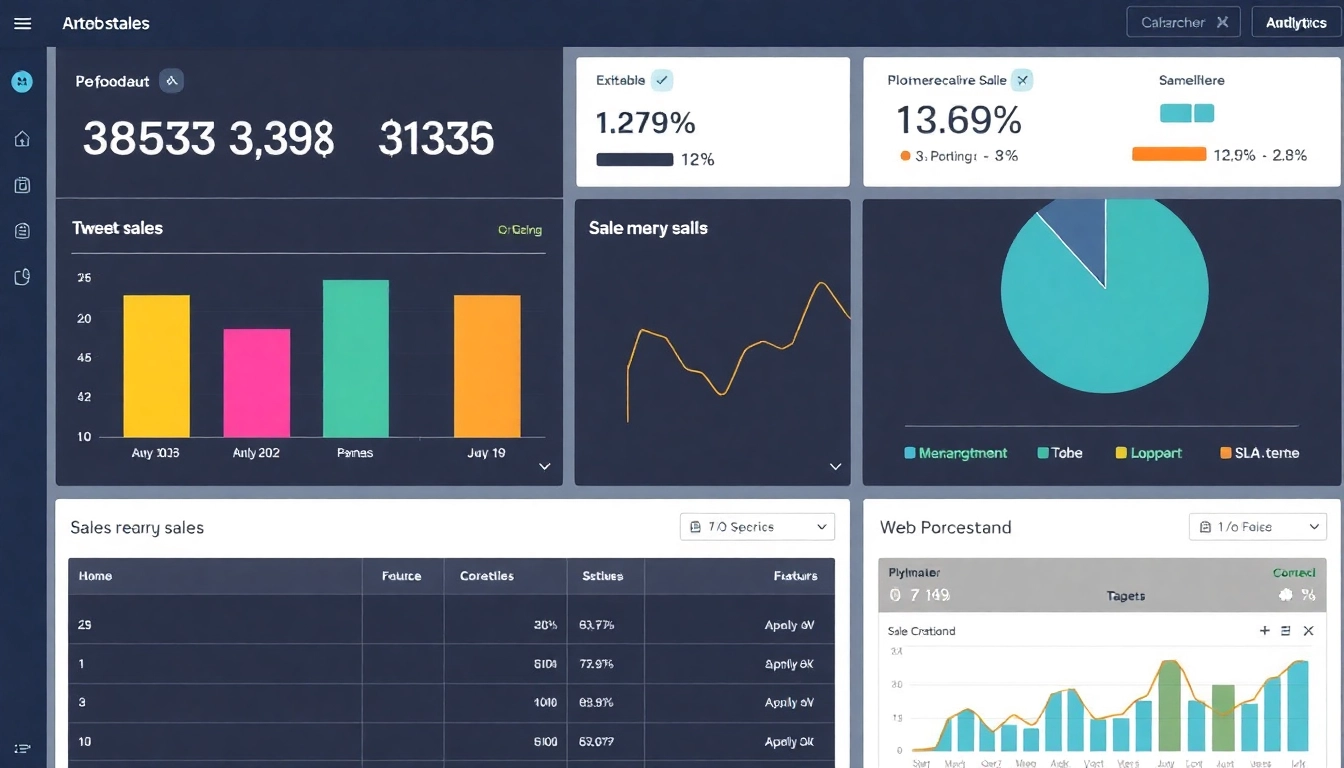Select the document report icon in the sidebar
This screenshot has width=1344, height=768.
pos(22,229)
